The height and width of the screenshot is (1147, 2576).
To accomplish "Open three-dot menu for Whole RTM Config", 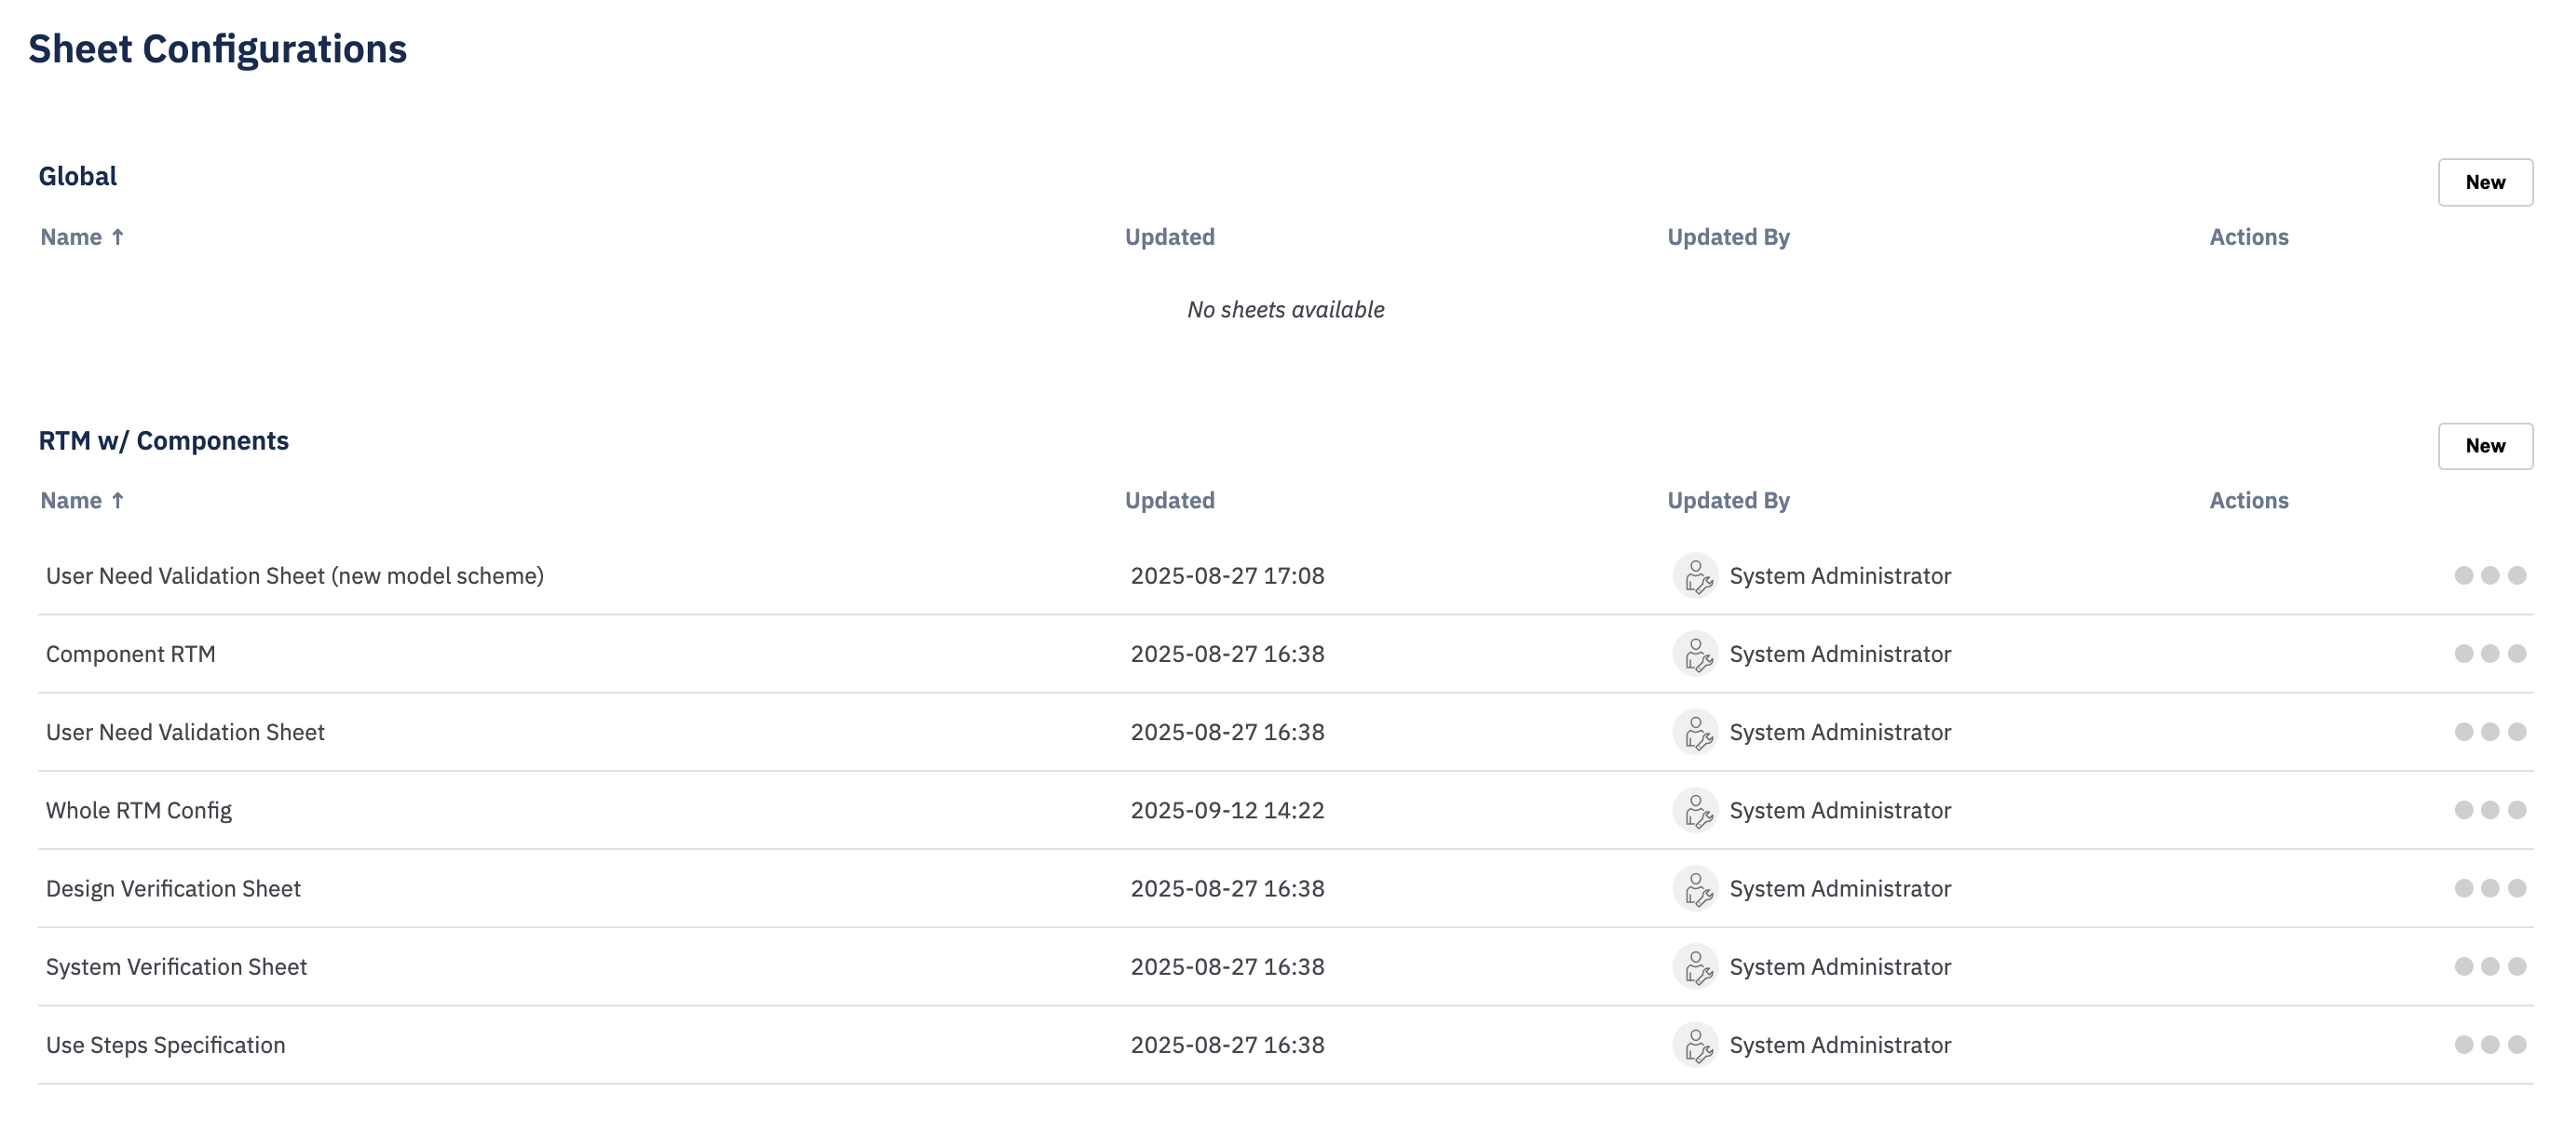I will click(x=2489, y=810).
